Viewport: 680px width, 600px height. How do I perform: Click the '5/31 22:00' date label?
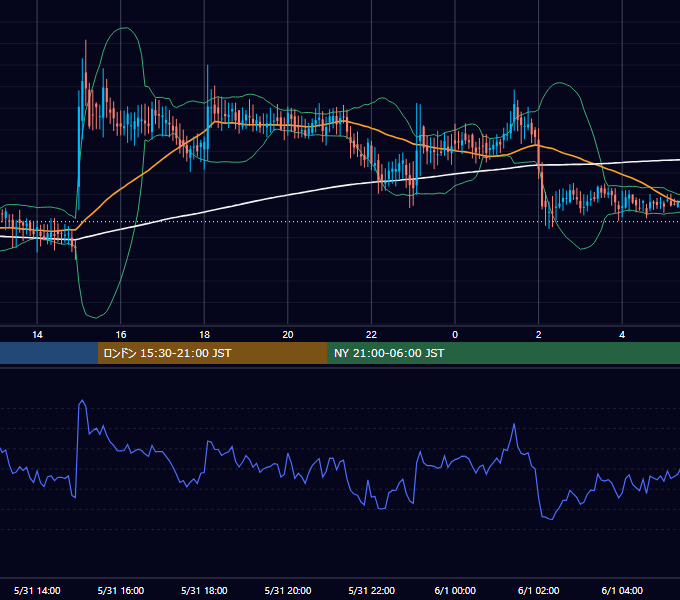pyautogui.click(x=372, y=590)
